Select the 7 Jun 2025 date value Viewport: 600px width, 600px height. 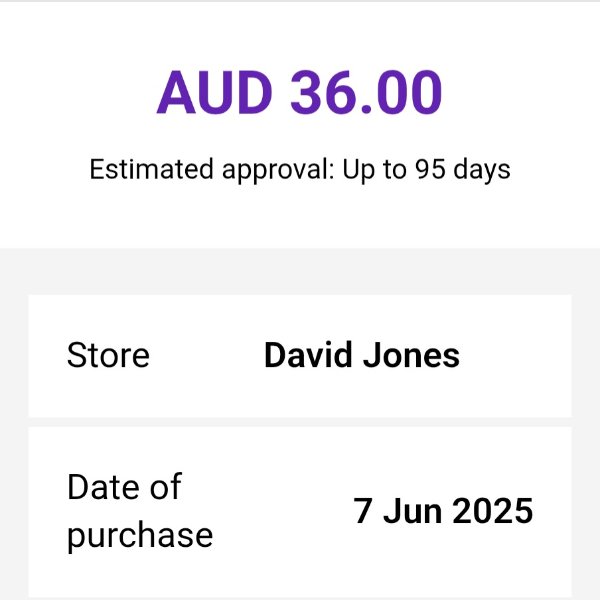click(443, 511)
